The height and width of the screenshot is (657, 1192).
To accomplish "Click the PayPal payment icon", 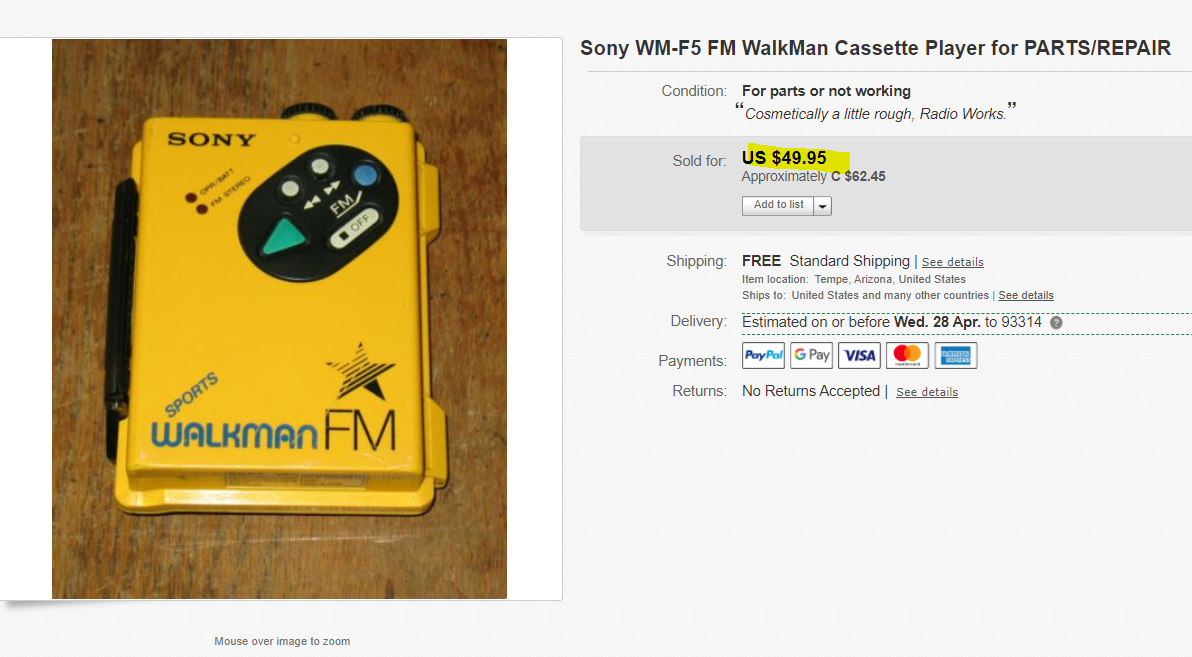I will pyautogui.click(x=763, y=355).
